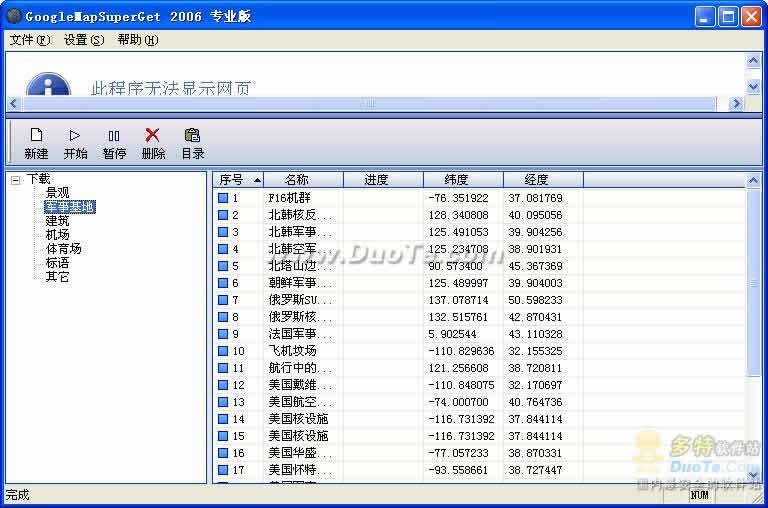The height and width of the screenshot is (508, 768).
Task: Click the blue icon of row 12 美国戴维
Action: [223, 385]
